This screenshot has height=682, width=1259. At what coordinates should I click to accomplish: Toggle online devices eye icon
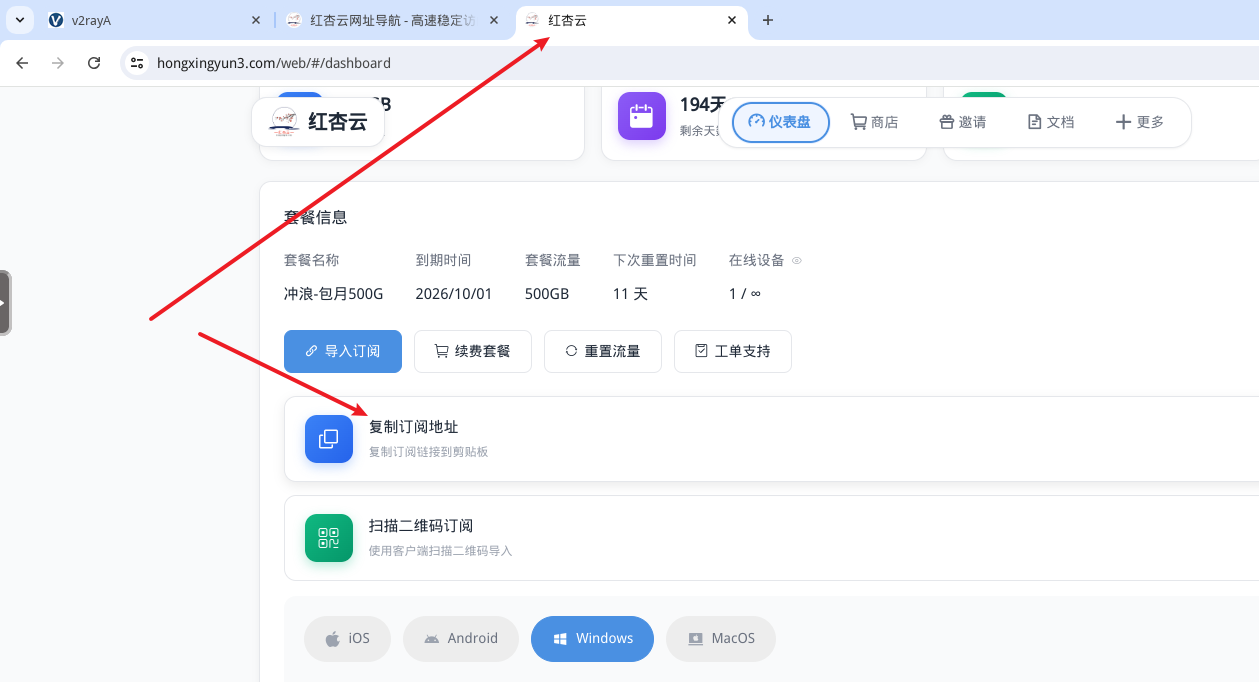point(797,260)
